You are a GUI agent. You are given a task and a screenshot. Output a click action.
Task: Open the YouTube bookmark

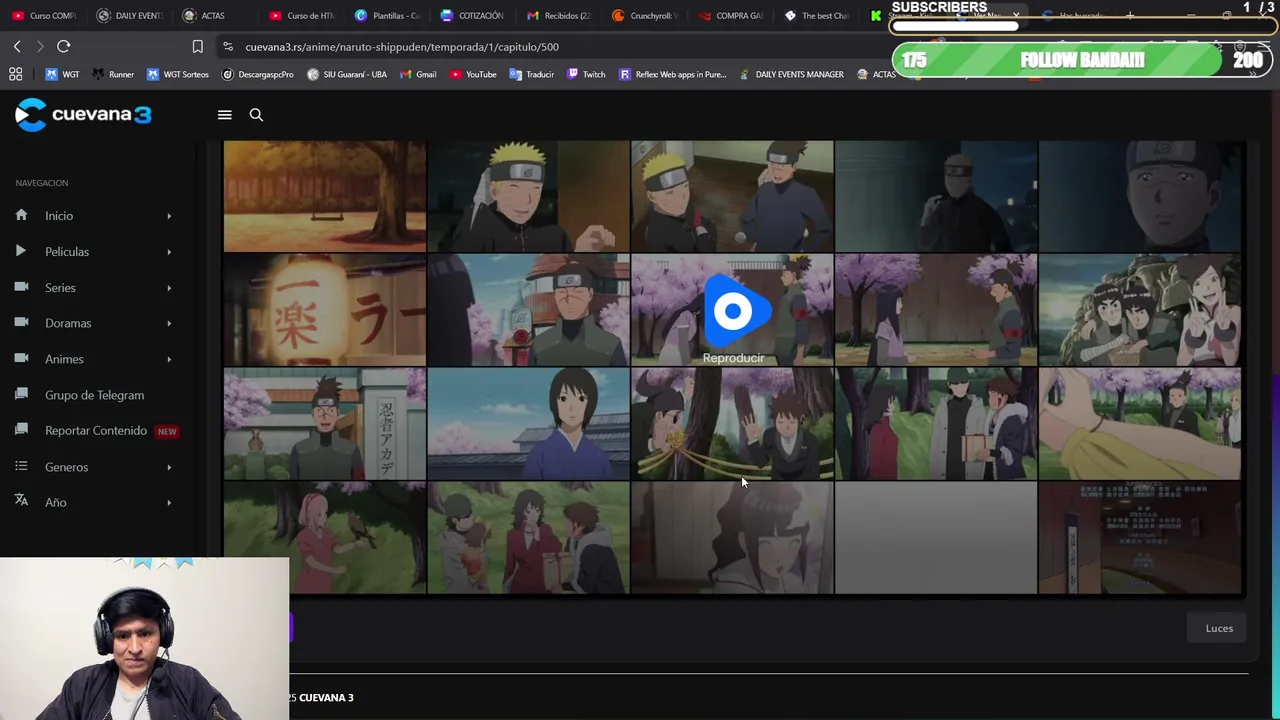click(x=473, y=74)
